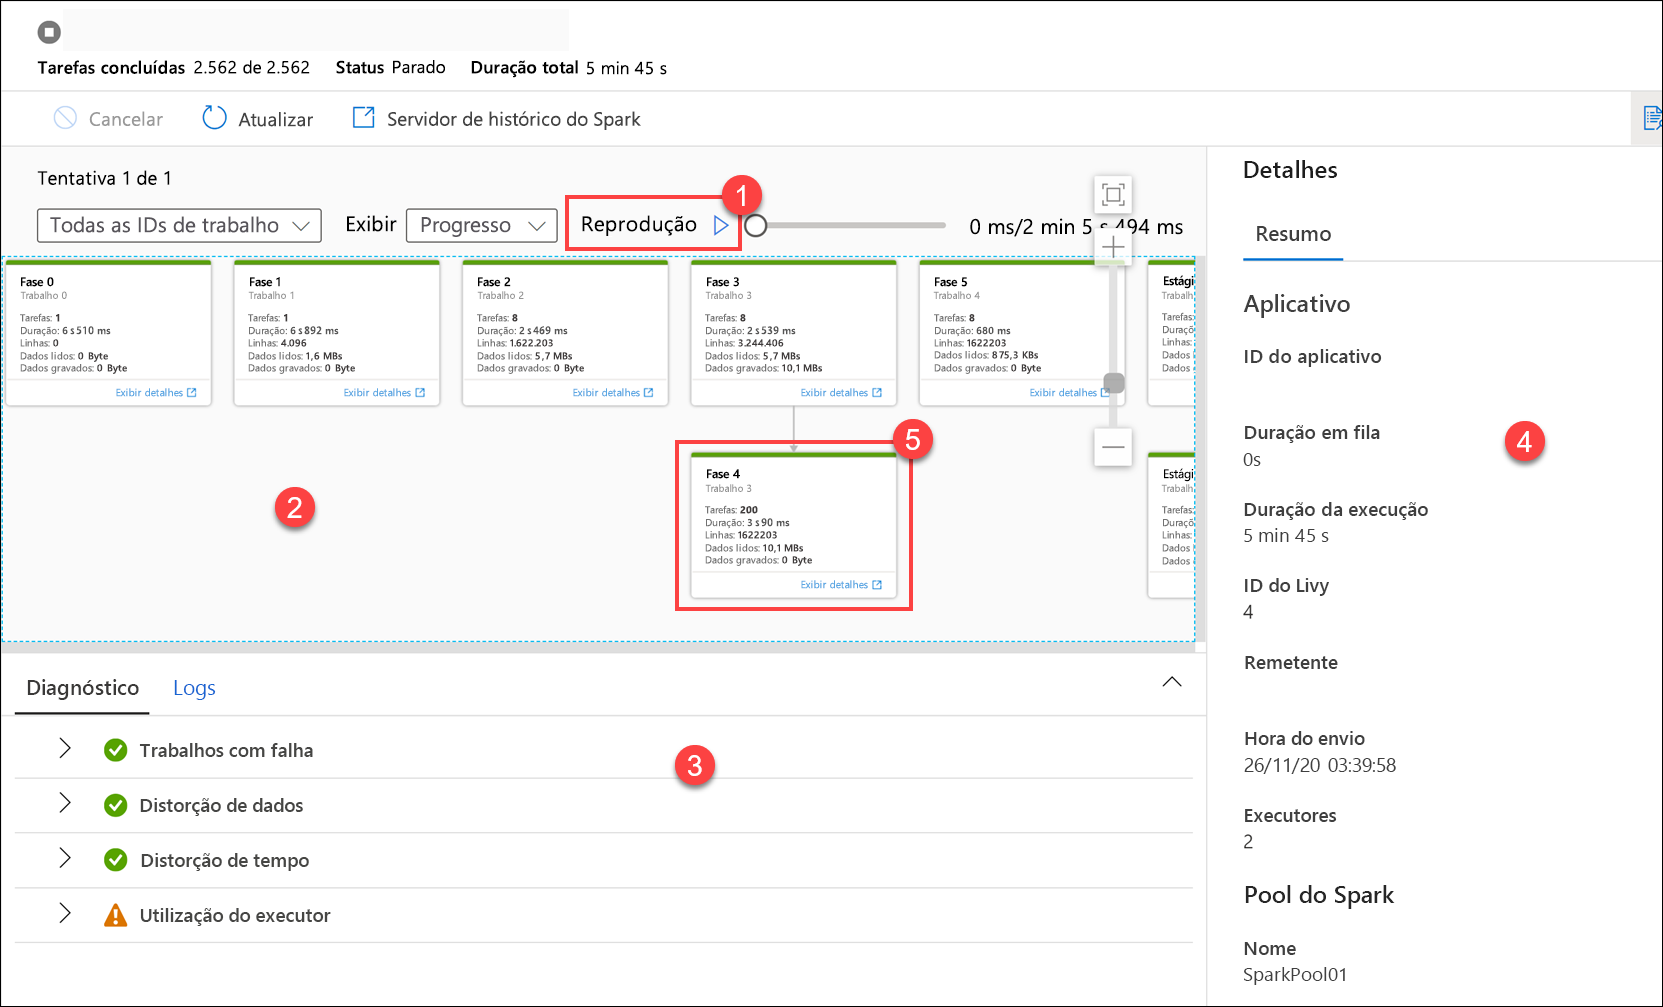1663x1007 pixels.
Task: Click the playback timeline slider handle
Action: [x=756, y=225]
